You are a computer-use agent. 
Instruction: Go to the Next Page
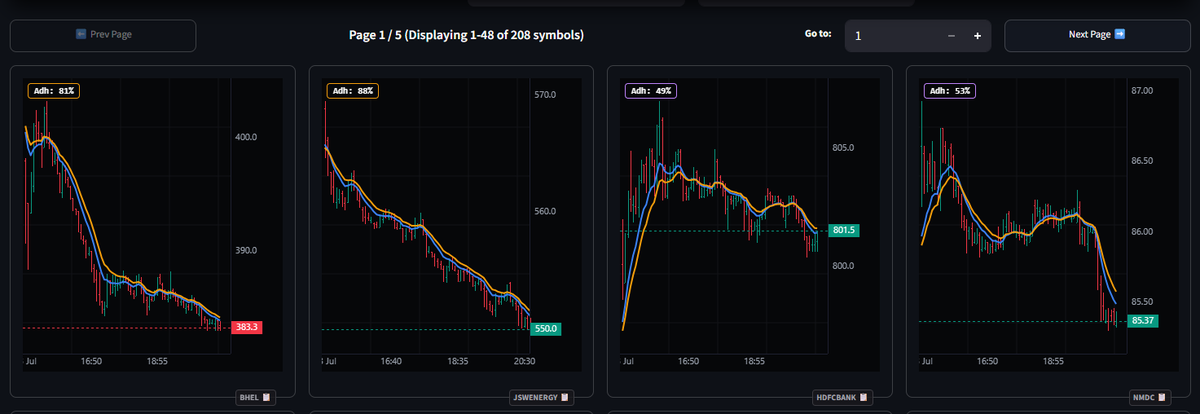(1097, 35)
